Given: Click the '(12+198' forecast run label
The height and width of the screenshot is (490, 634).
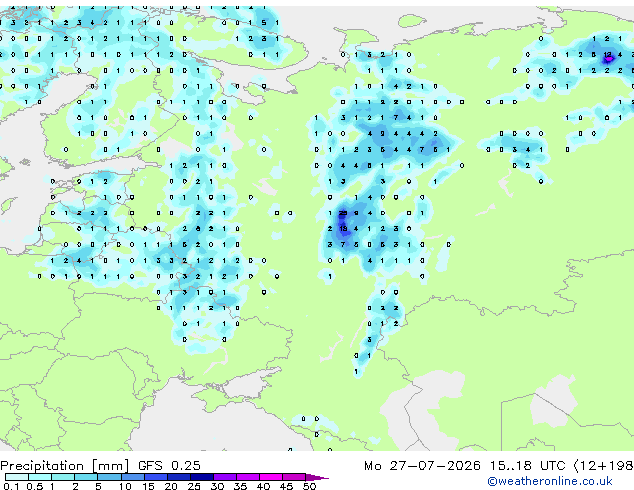Looking at the screenshot, I should (x=603, y=466).
